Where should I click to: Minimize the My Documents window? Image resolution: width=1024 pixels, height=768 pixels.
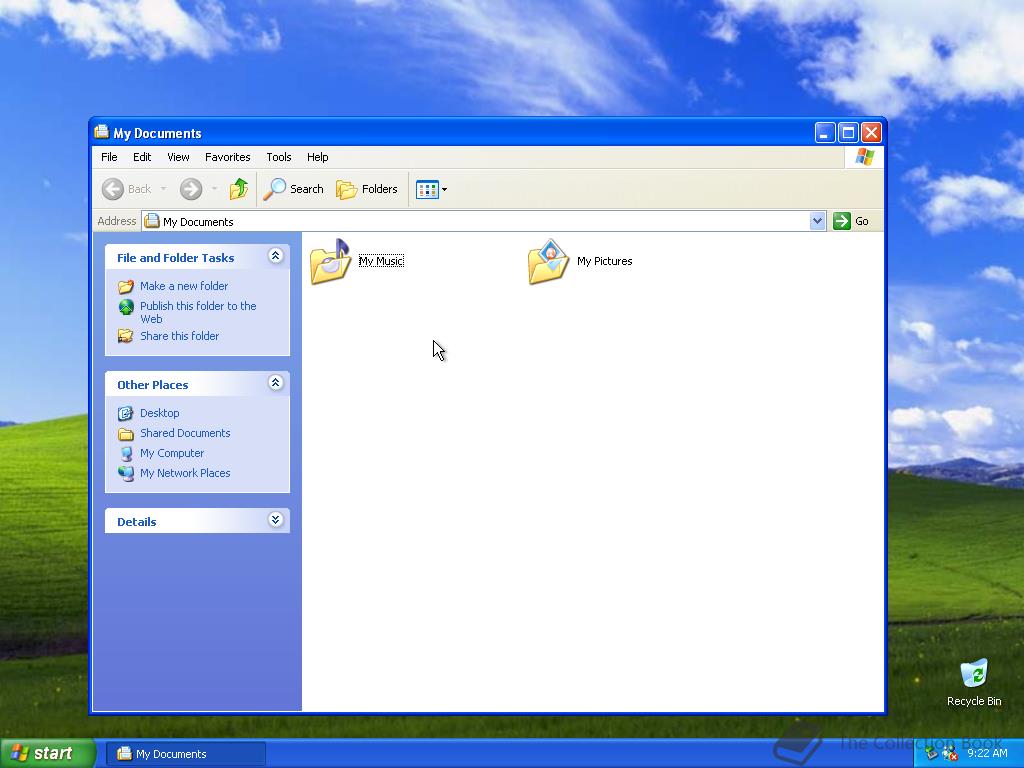(x=825, y=133)
